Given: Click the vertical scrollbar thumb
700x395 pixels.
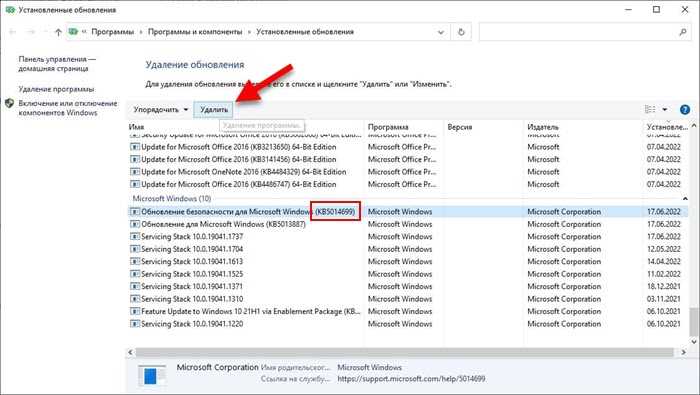Looking at the screenshot, I should pyautogui.click(x=694, y=321).
